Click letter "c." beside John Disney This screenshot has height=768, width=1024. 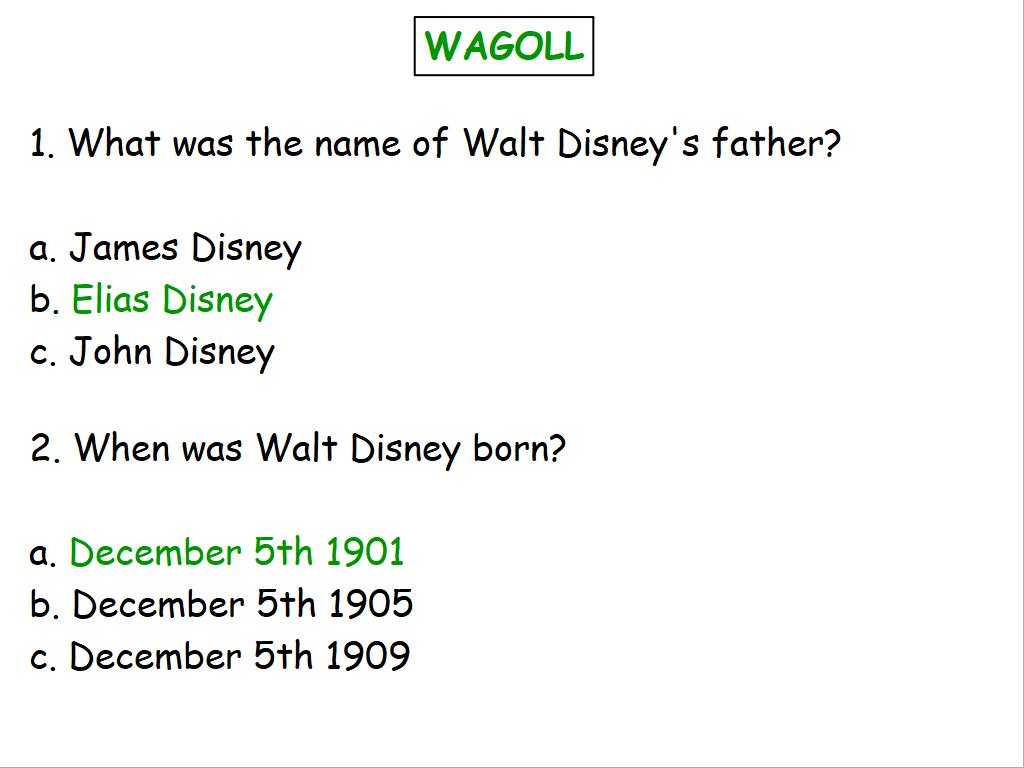point(43,354)
